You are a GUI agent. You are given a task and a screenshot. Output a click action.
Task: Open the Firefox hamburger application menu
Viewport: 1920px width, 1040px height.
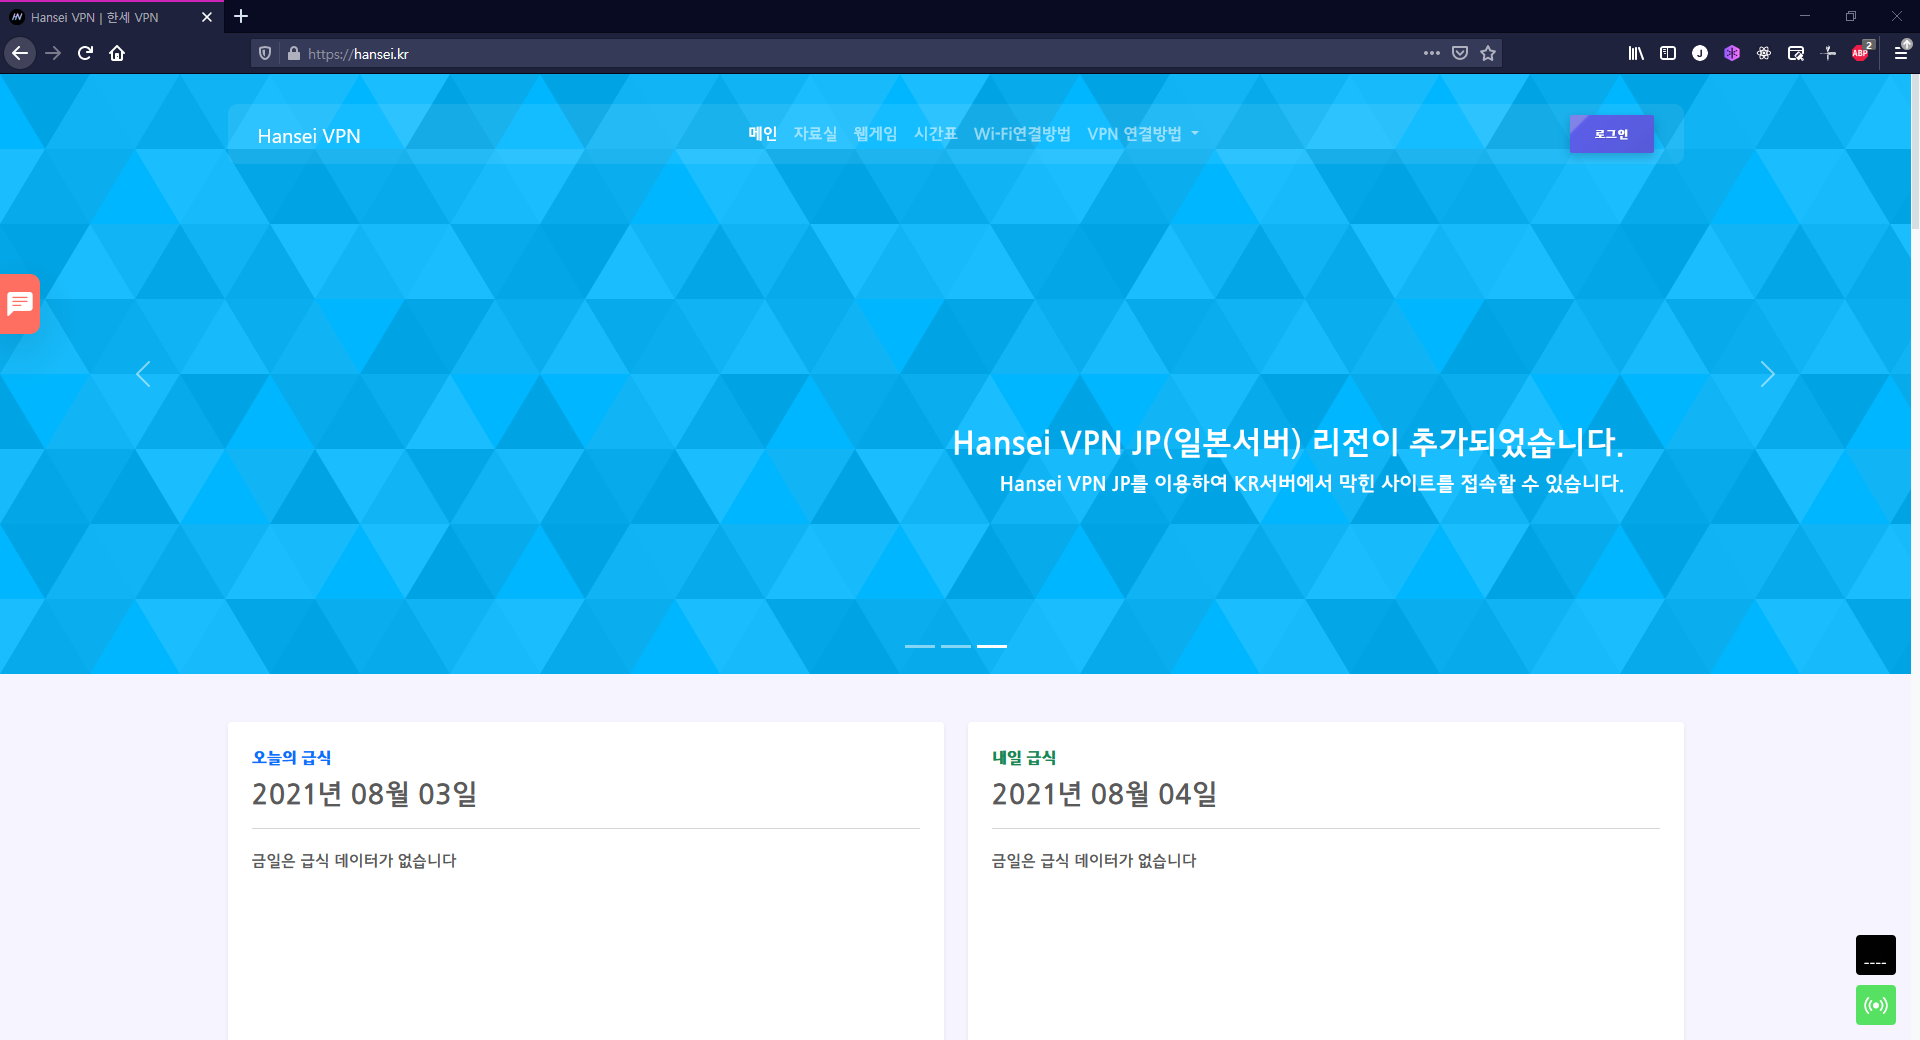point(1902,53)
